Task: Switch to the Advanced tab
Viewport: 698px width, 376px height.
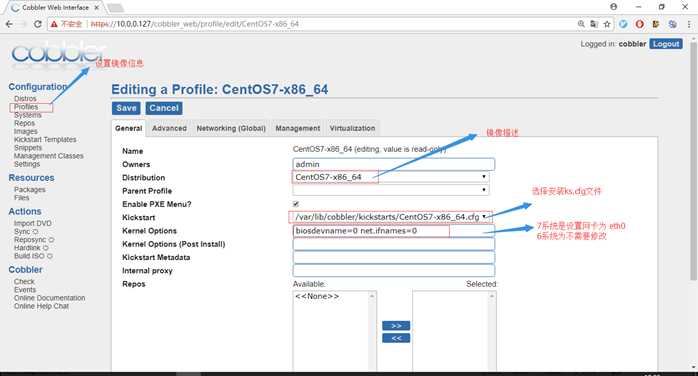Action: (x=169, y=128)
